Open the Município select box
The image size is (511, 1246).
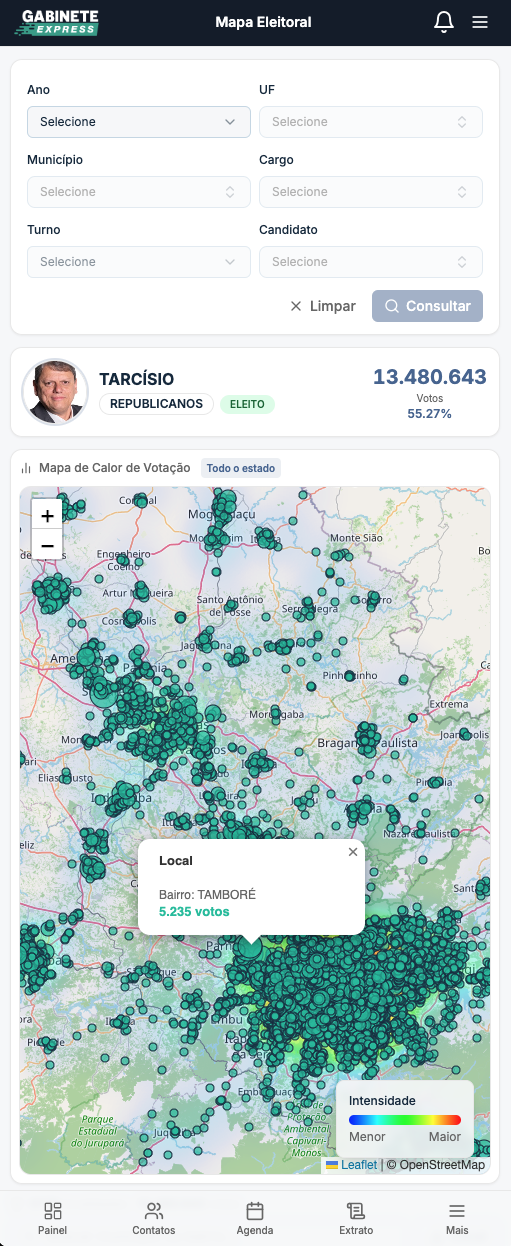click(139, 192)
